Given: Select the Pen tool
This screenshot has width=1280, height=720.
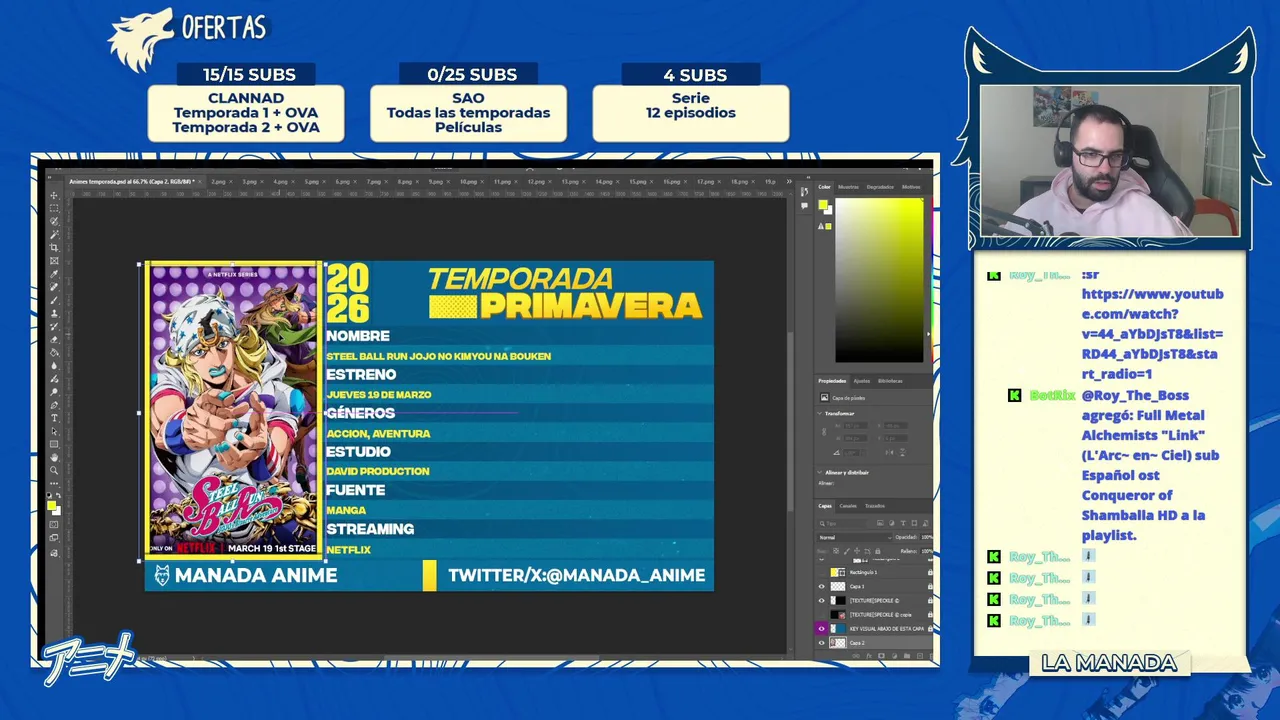Looking at the screenshot, I should click(53, 405).
